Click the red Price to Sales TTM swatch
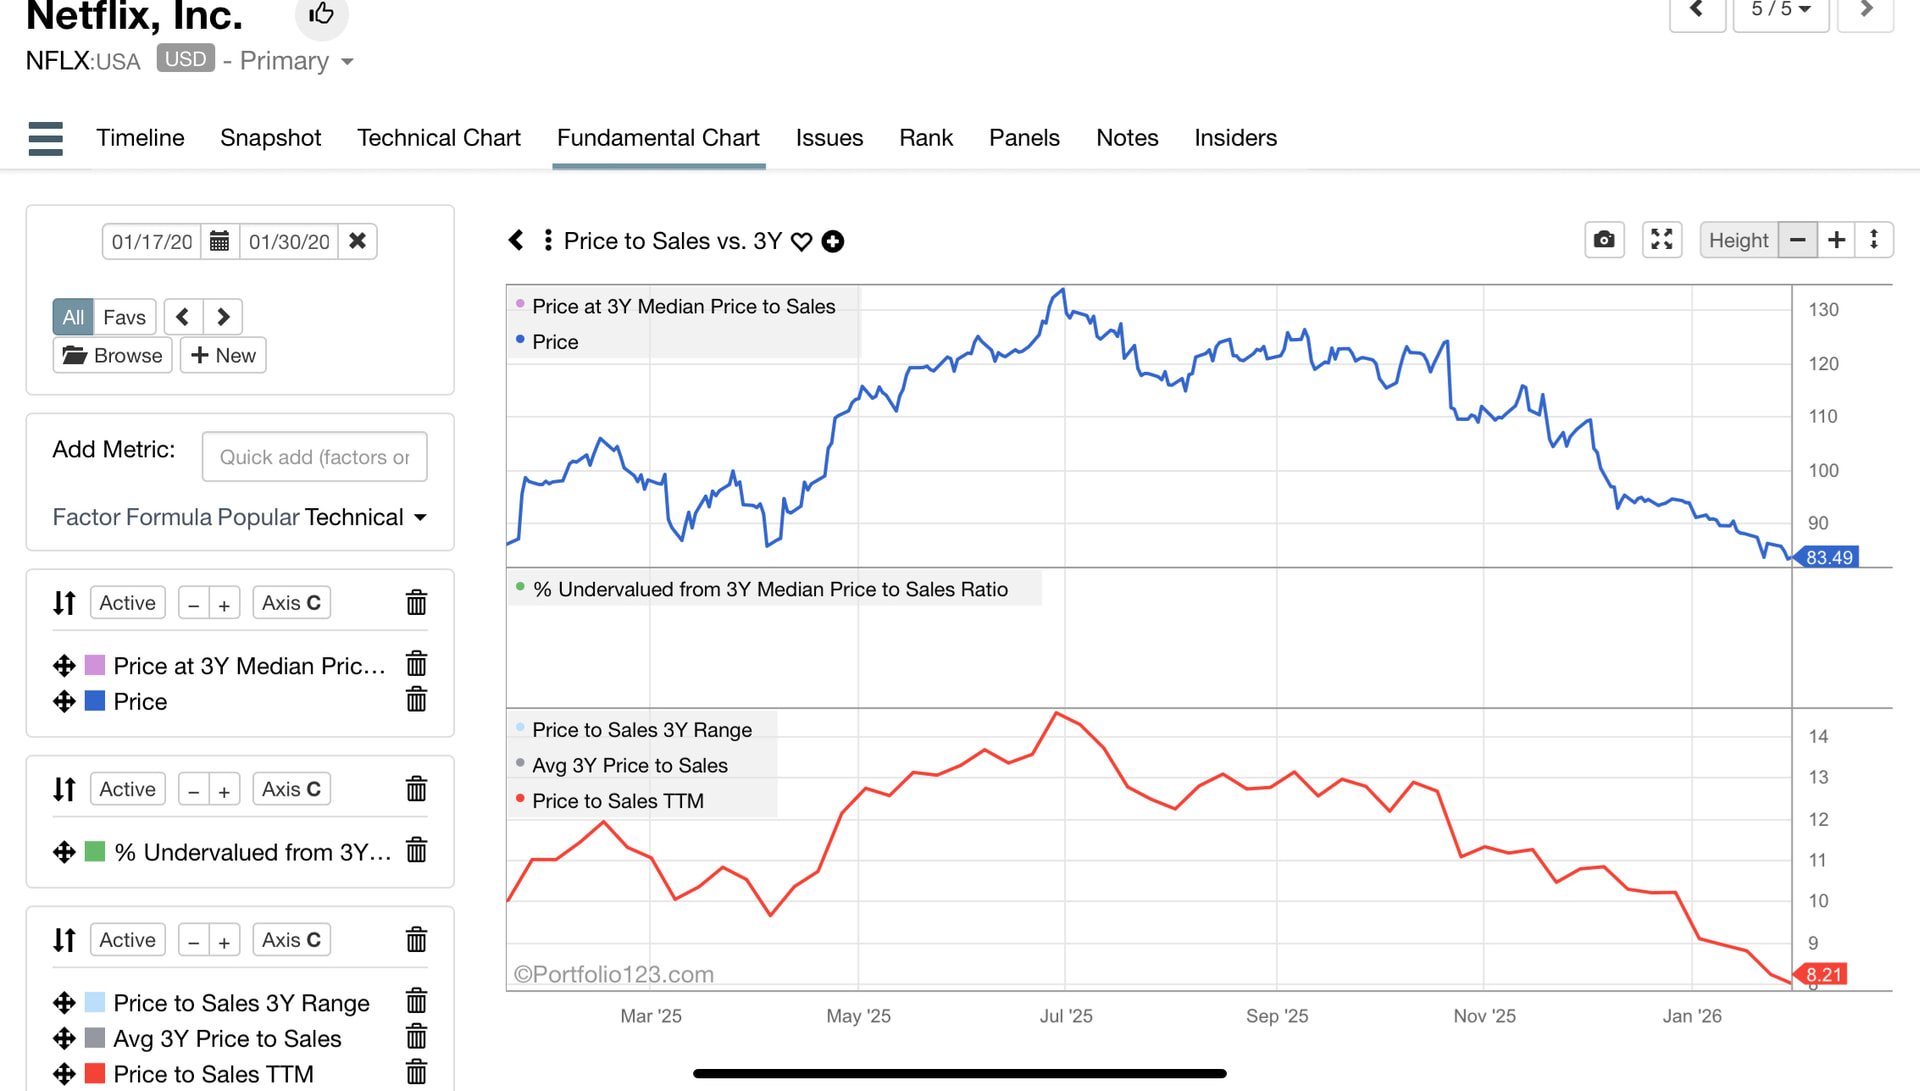Viewport: 1920px width, 1091px height. coord(95,1074)
